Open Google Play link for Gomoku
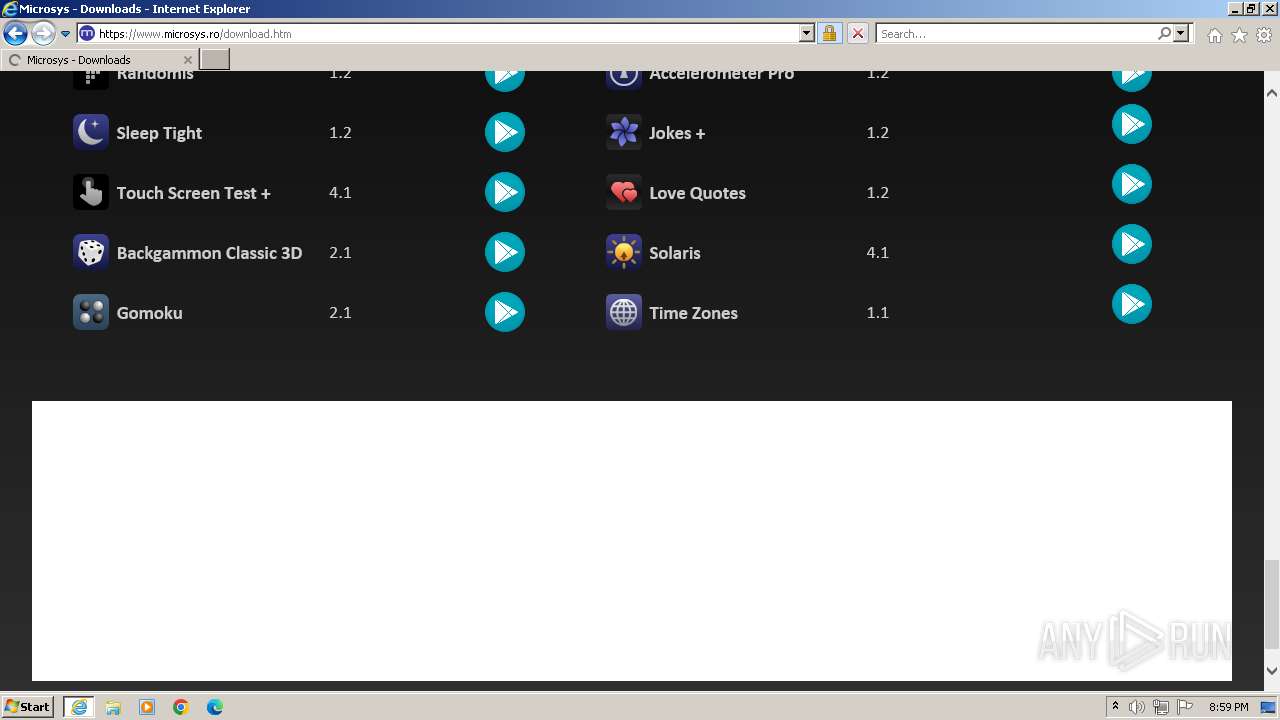Screen dimensions: 1280x720 point(505,312)
